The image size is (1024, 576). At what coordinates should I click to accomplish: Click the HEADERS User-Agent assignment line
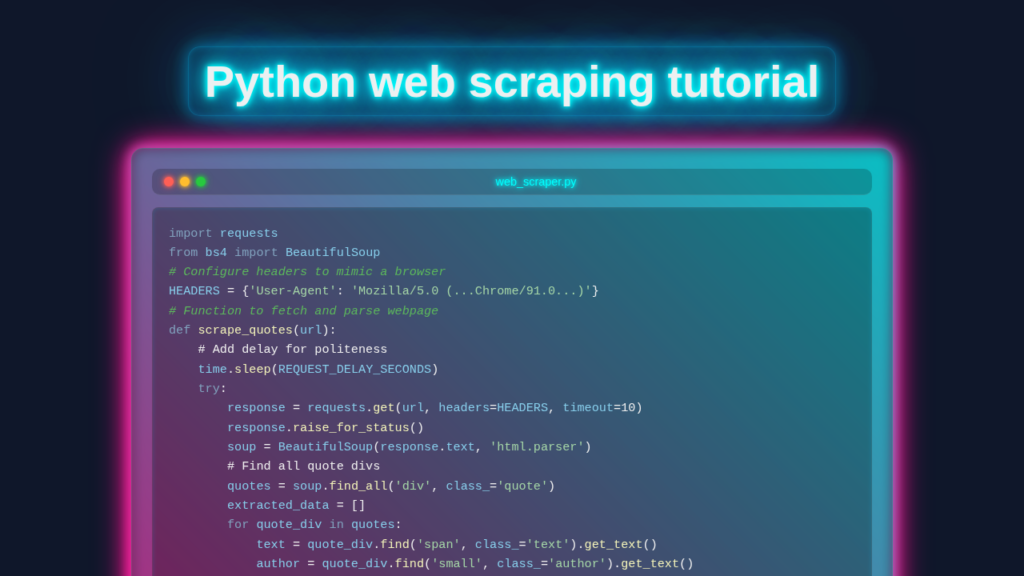(383, 291)
